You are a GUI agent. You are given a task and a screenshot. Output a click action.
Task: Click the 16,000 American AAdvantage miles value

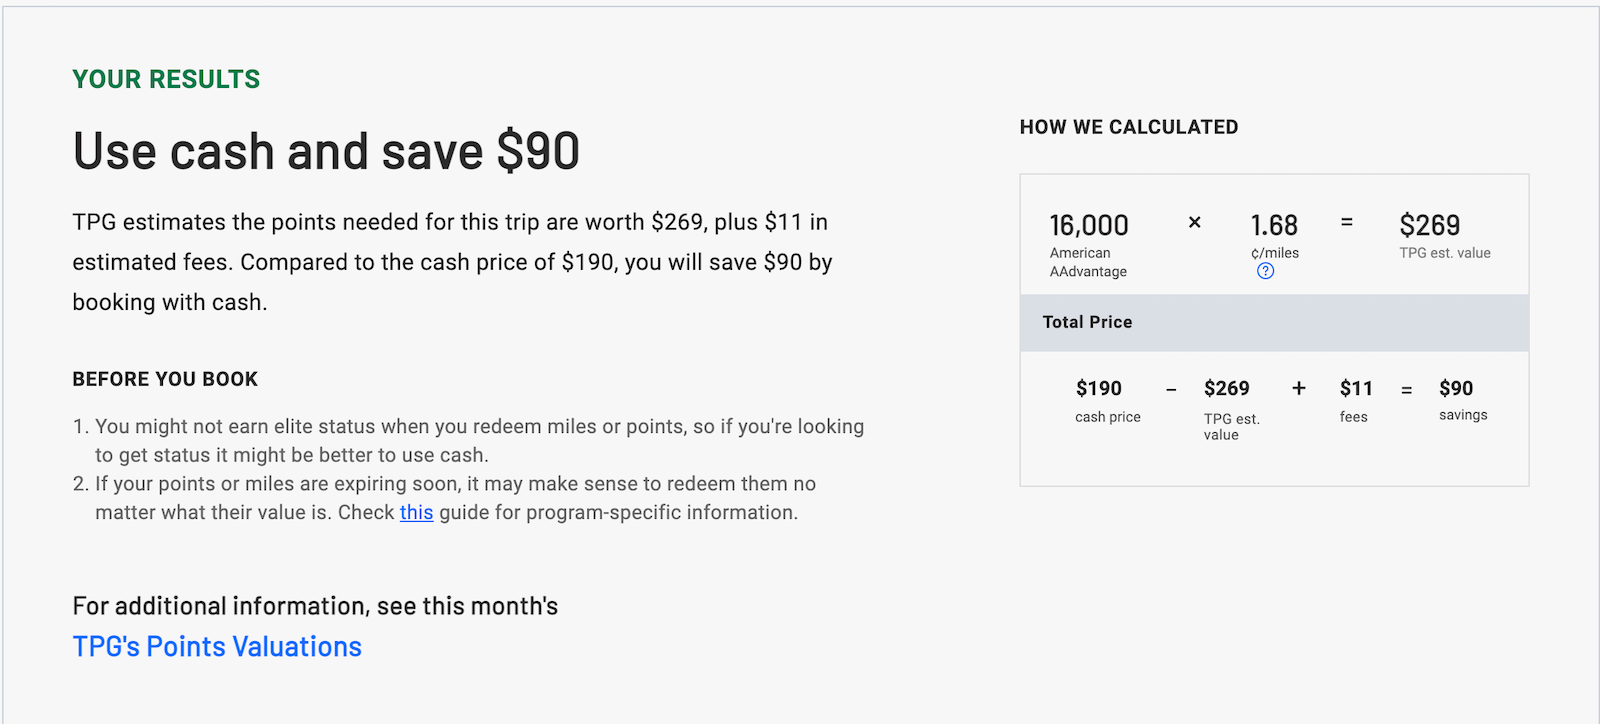pos(1088,226)
